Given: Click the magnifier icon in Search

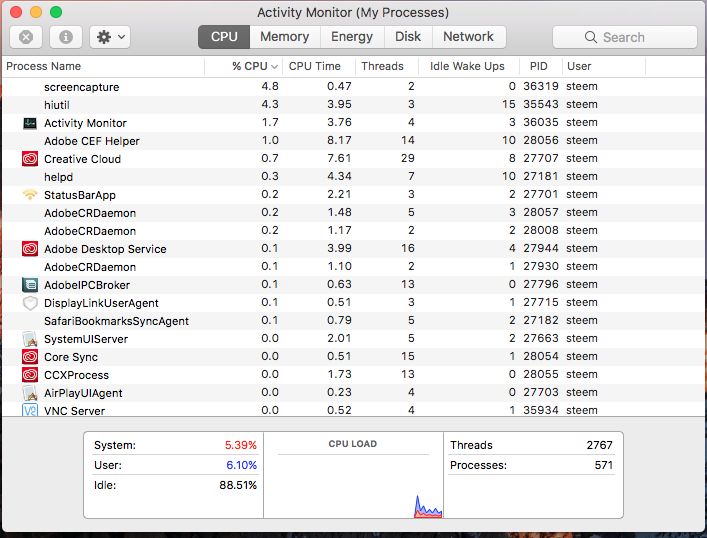Looking at the screenshot, I should coord(591,37).
